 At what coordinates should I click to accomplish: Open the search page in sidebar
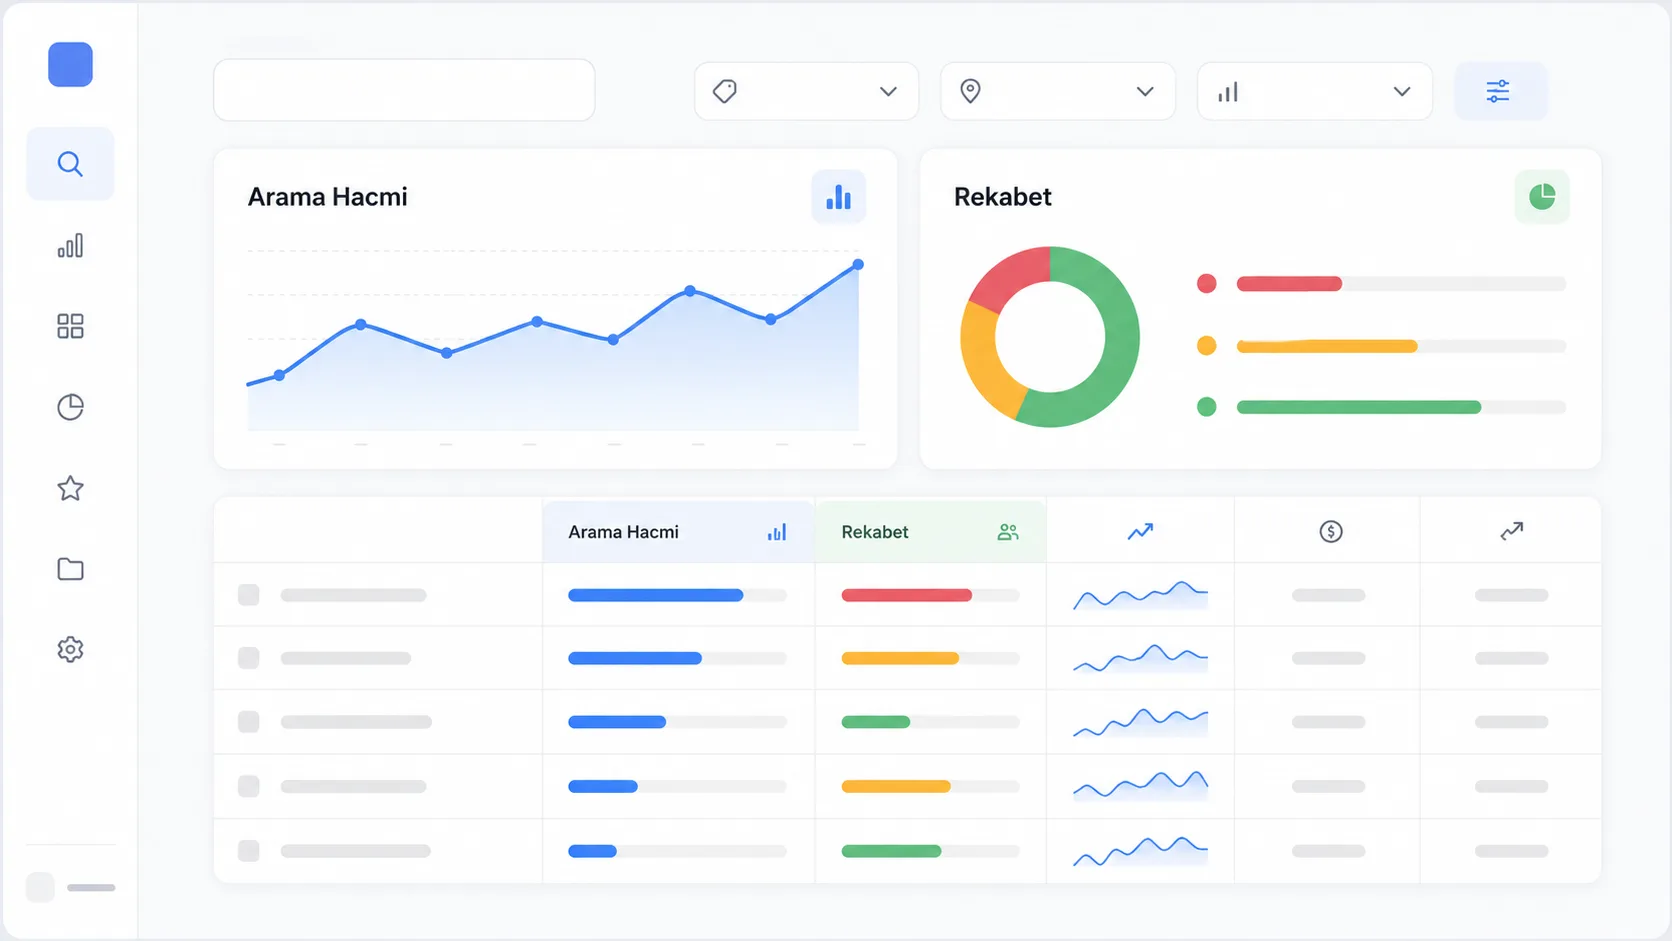[x=70, y=164]
